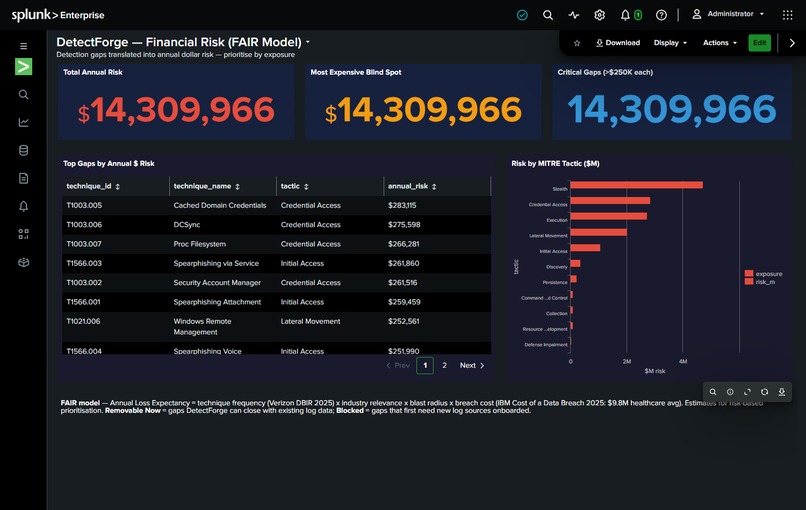Open the activity pulse icon
The height and width of the screenshot is (510, 806).
point(574,15)
